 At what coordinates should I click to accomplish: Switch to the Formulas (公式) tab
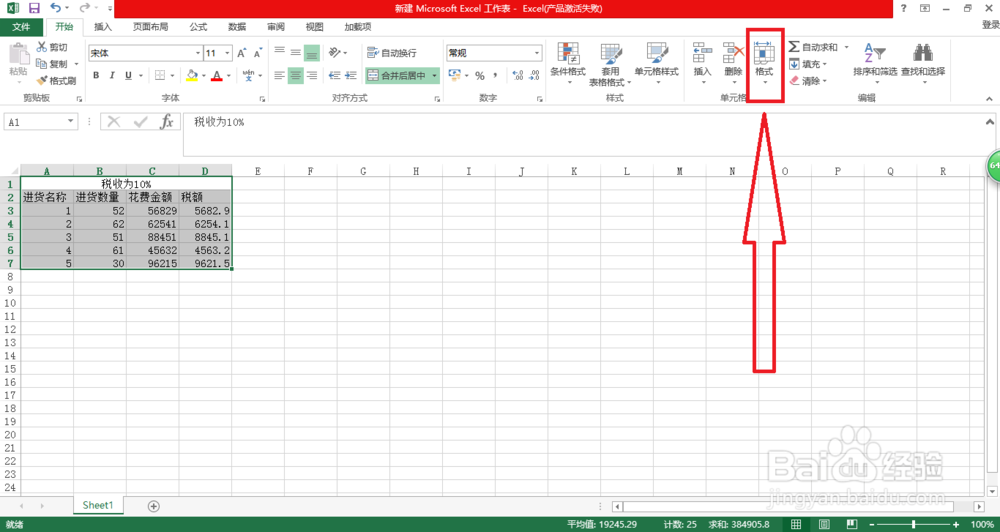[x=198, y=27]
